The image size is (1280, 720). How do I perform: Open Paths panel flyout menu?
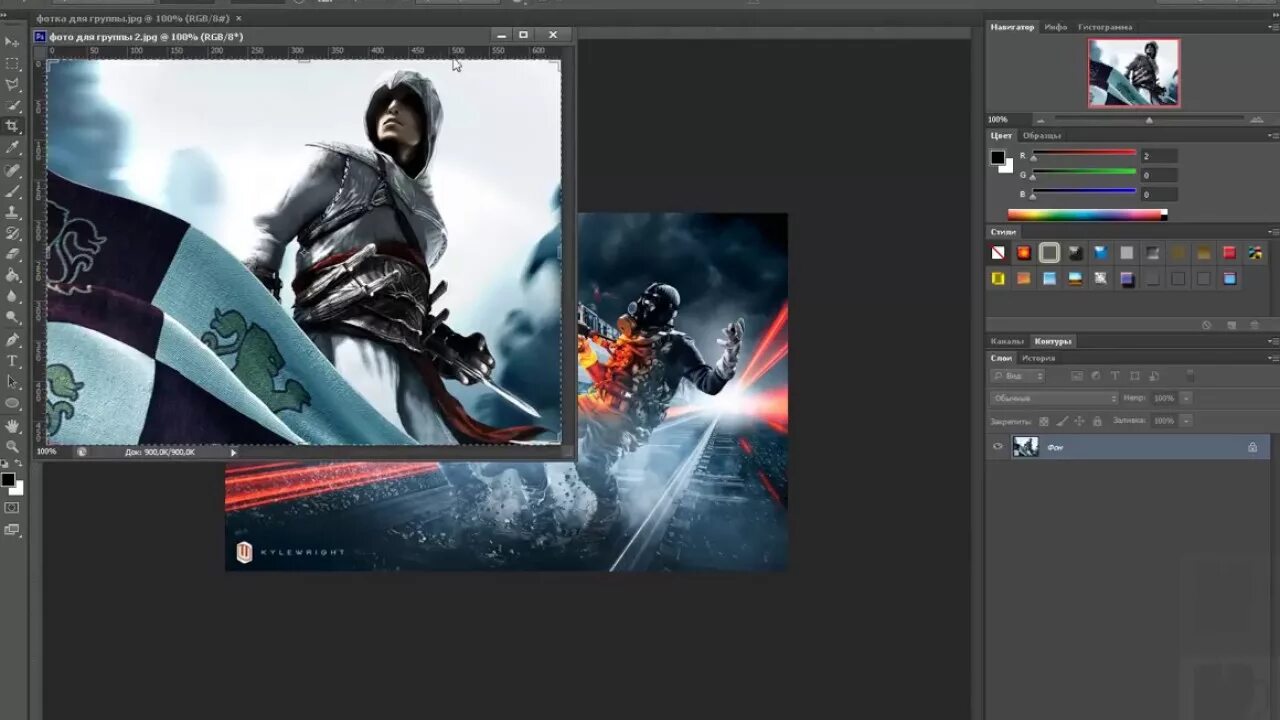click(x=1272, y=341)
